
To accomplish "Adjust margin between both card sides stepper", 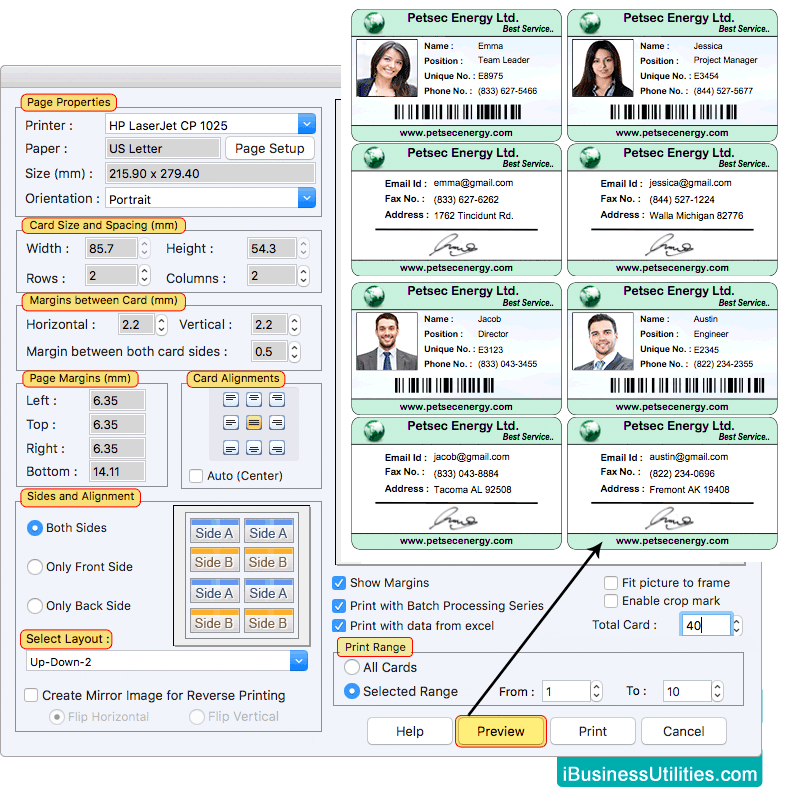I will click(295, 351).
